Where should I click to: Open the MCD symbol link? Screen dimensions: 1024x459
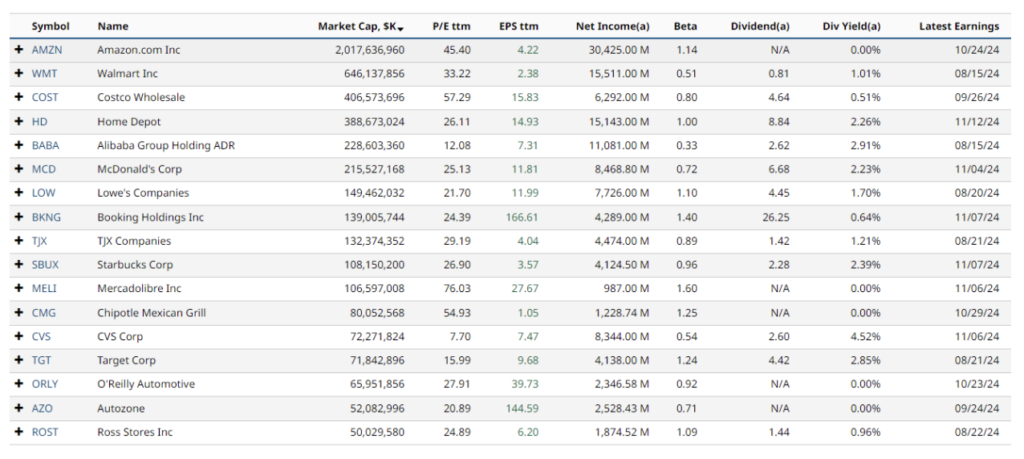[44, 169]
